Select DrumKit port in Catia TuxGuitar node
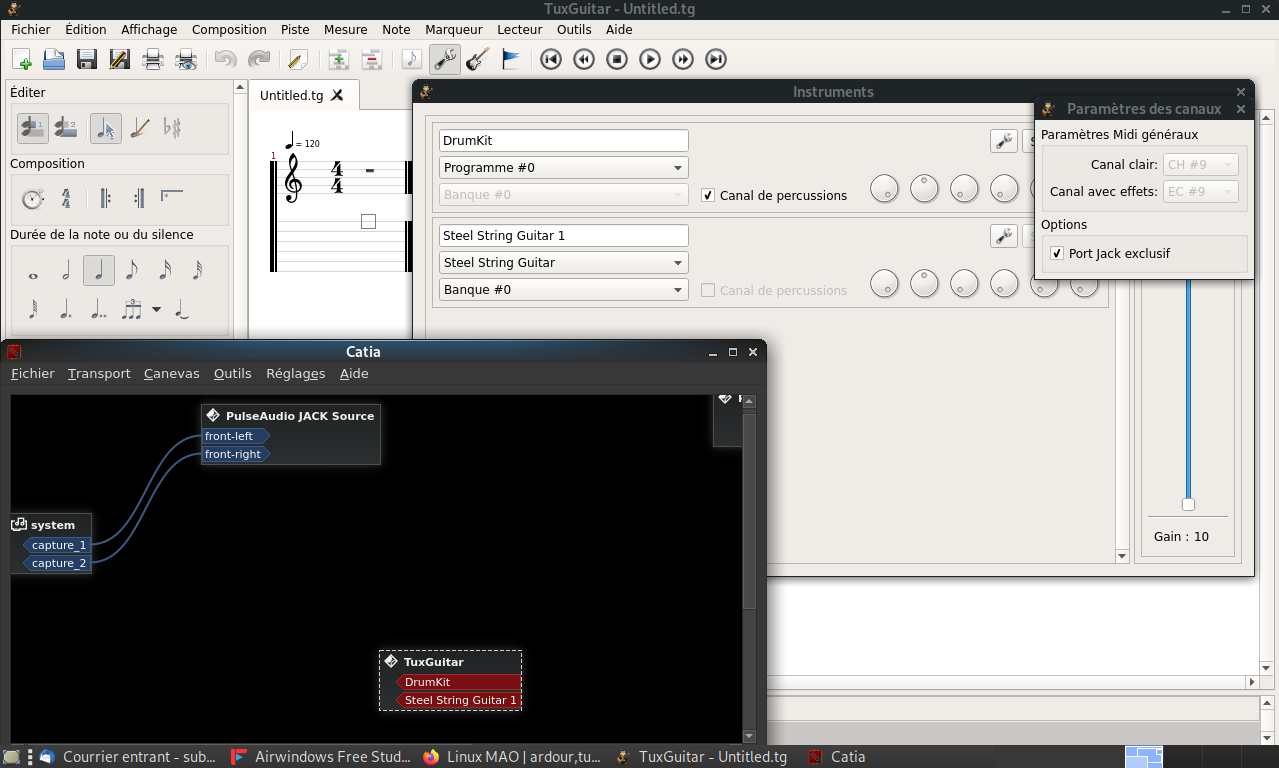Image resolution: width=1279 pixels, height=768 pixels. (459, 682)
